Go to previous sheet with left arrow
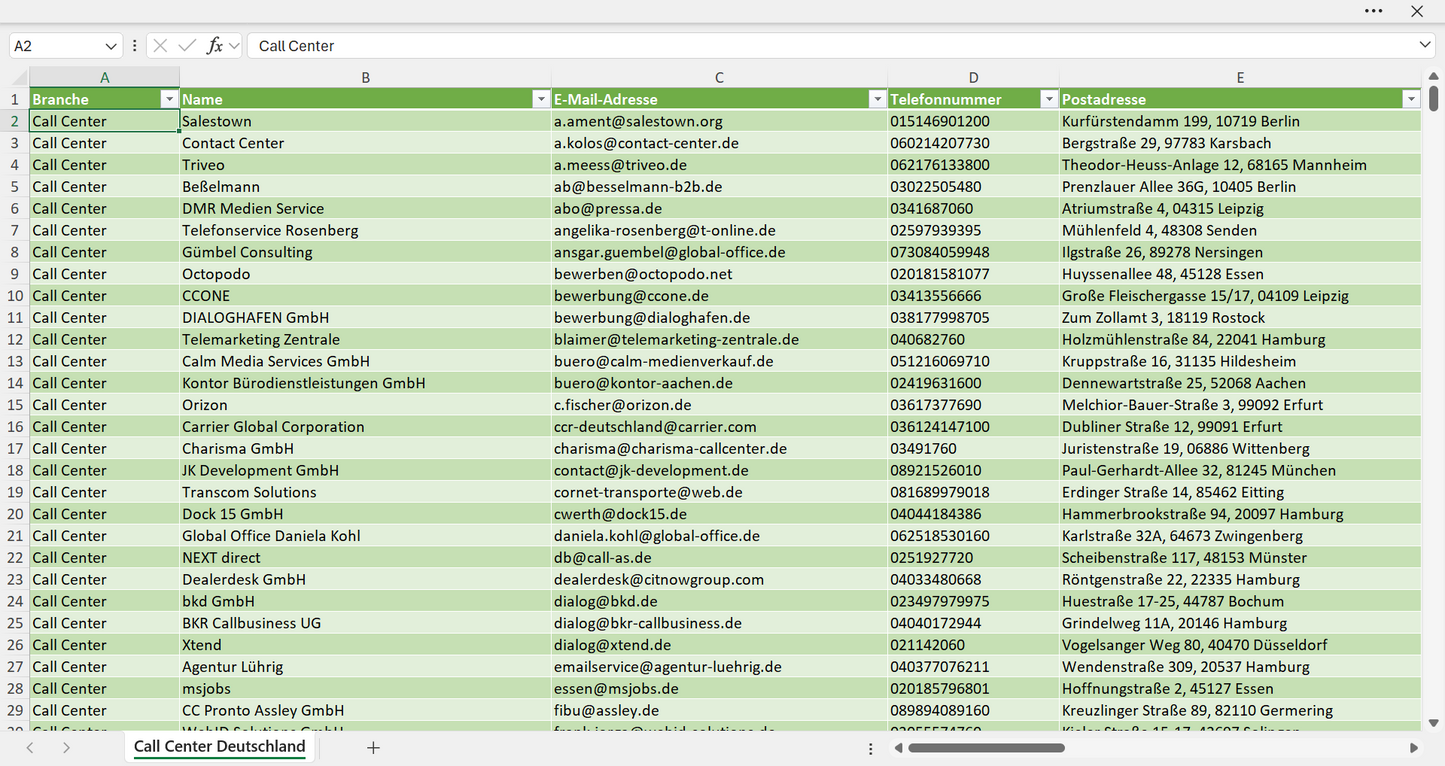Screen dimensions: 1445x766 pos(30,747)
